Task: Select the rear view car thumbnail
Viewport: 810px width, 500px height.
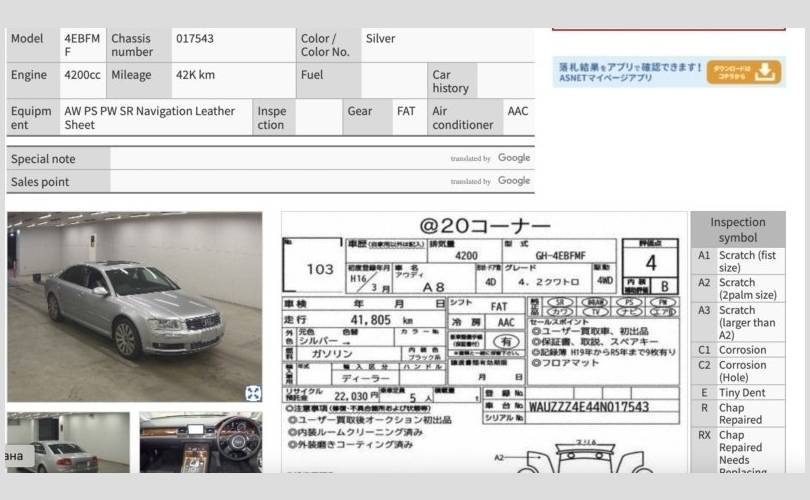Action: 68,442
